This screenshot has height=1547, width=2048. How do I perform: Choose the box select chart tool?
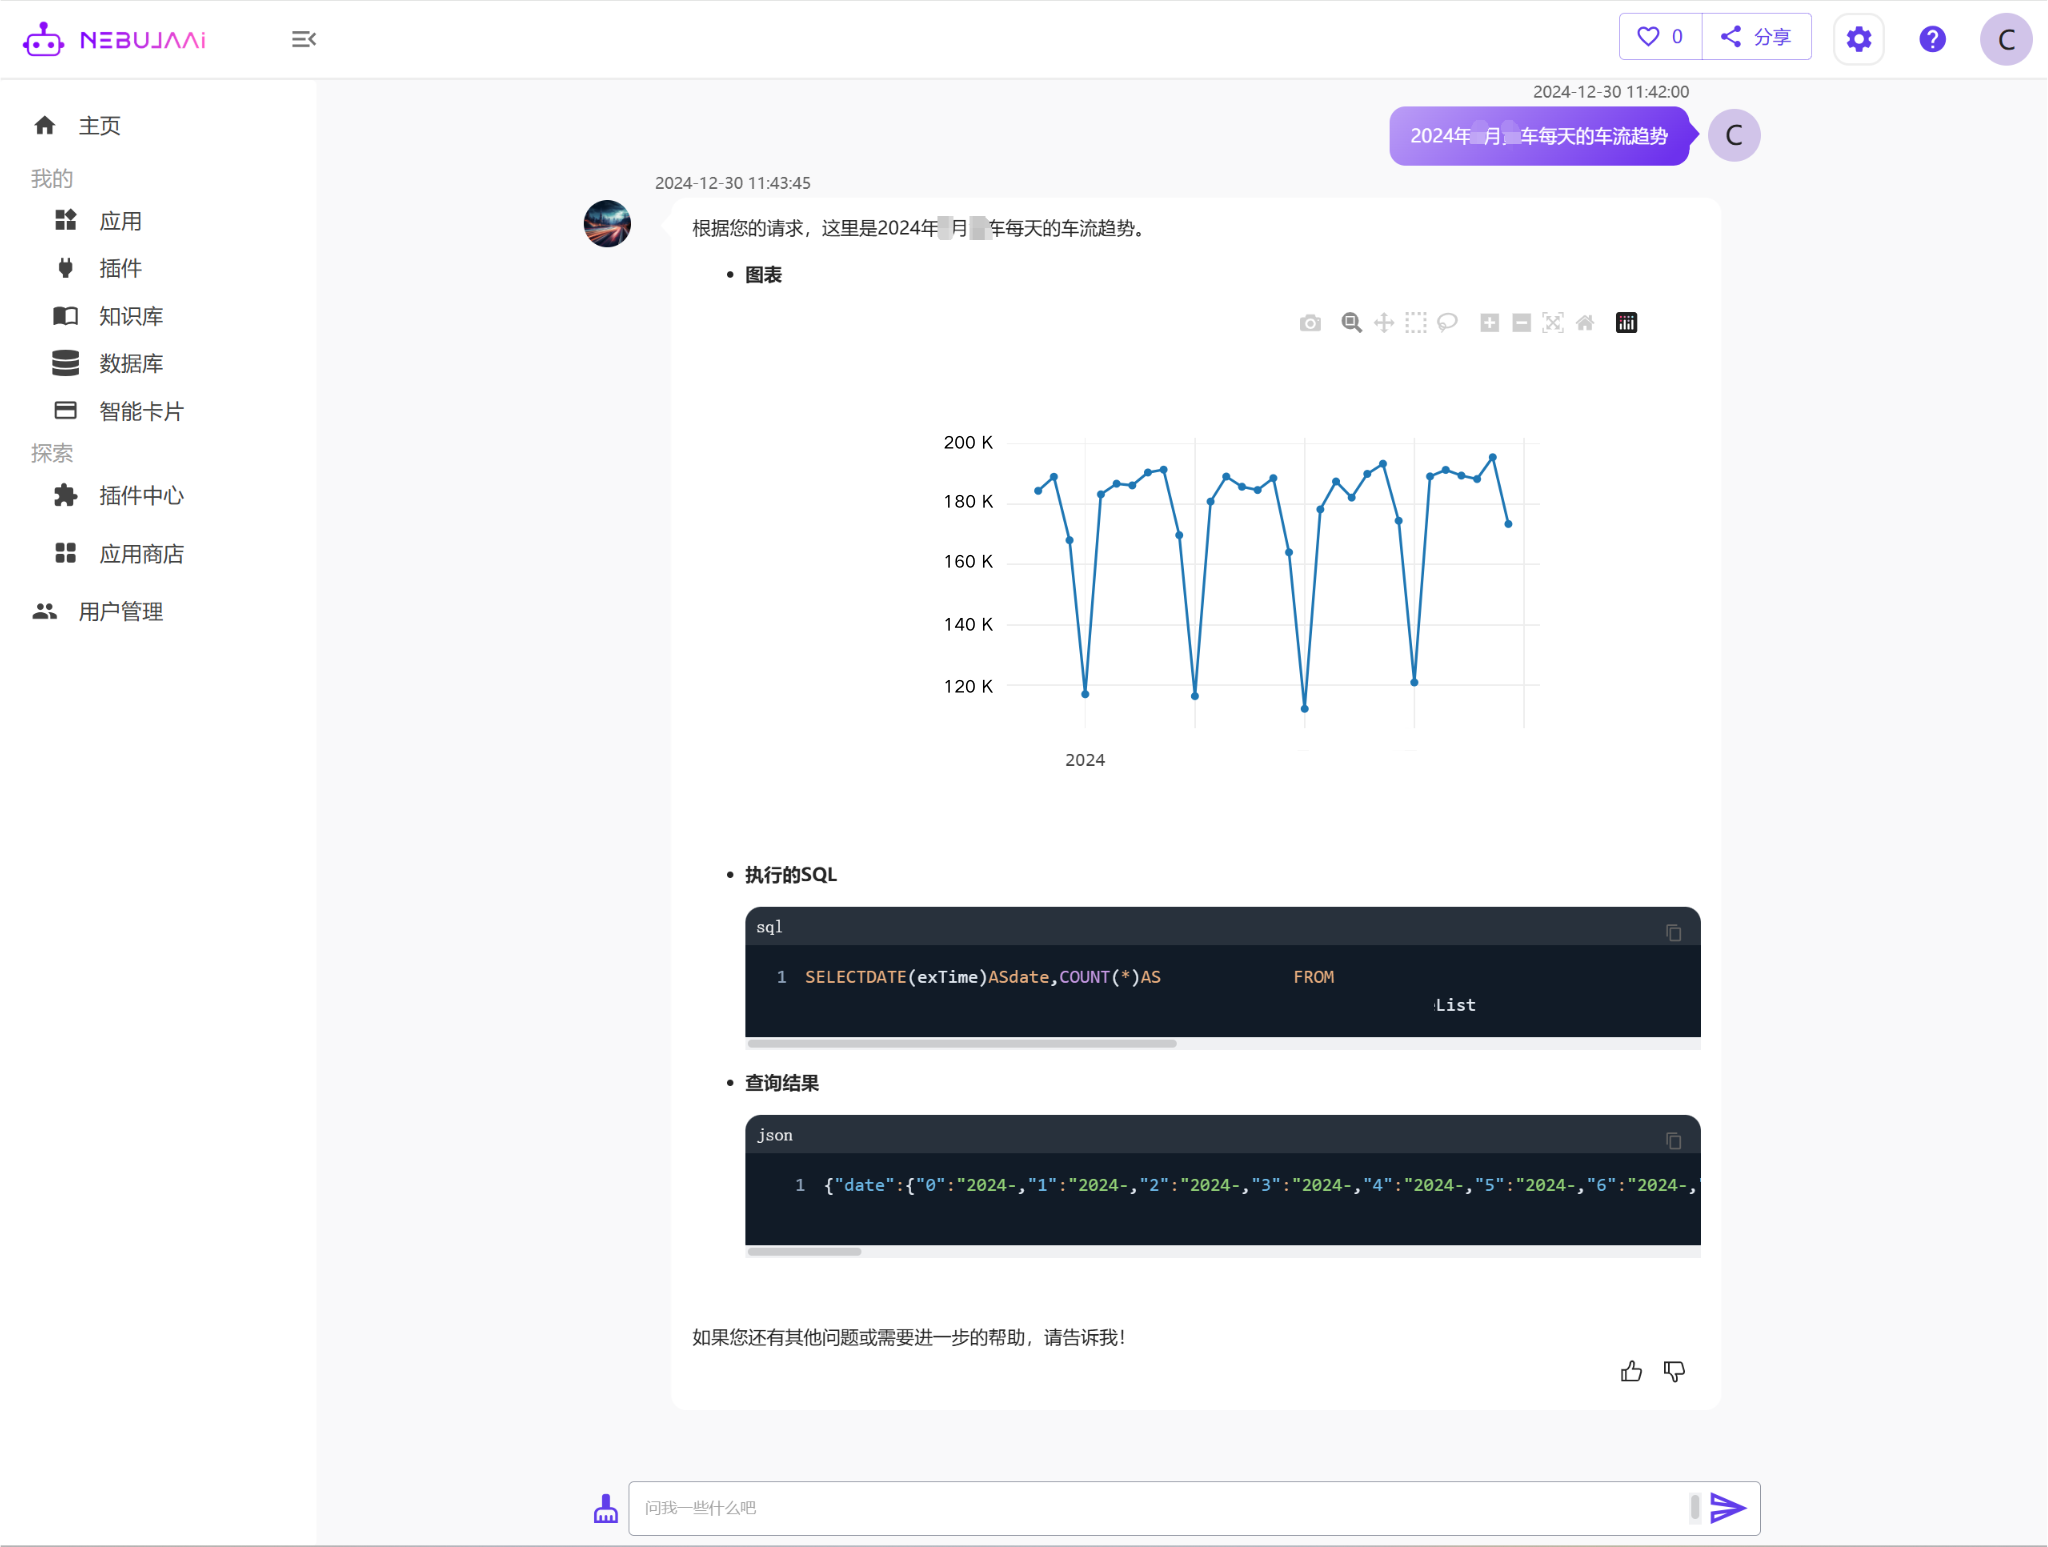point(1416,323)
